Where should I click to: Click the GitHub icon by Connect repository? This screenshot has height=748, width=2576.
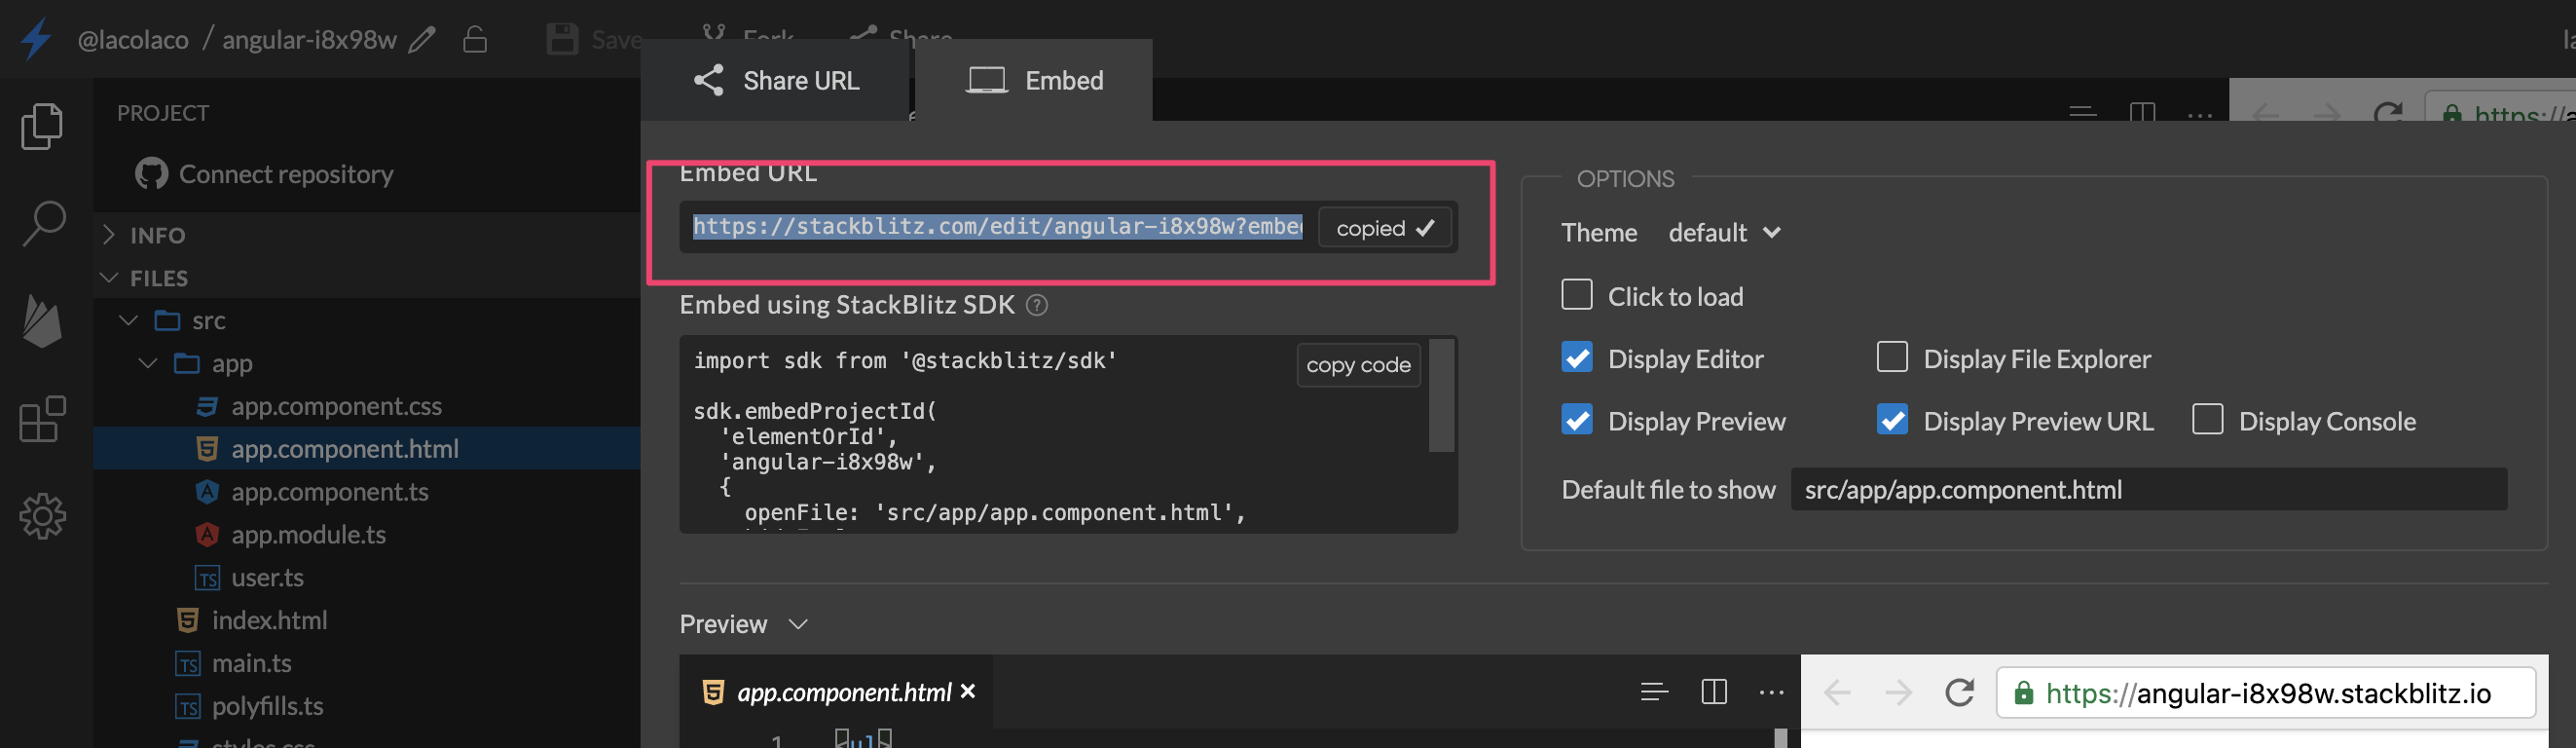click(x=151, y=174)
